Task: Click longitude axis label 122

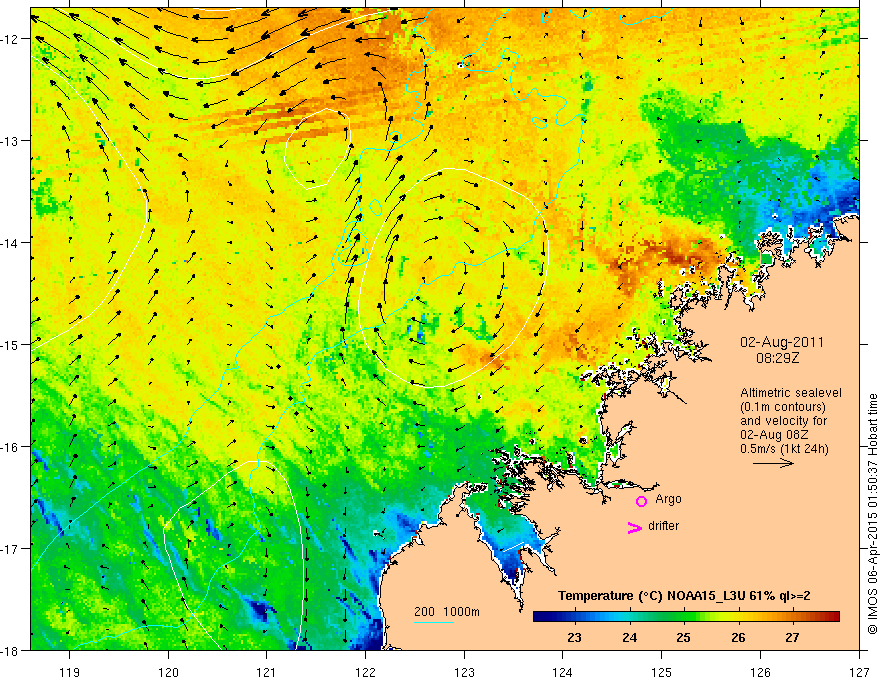Action: tap(365, 672)
